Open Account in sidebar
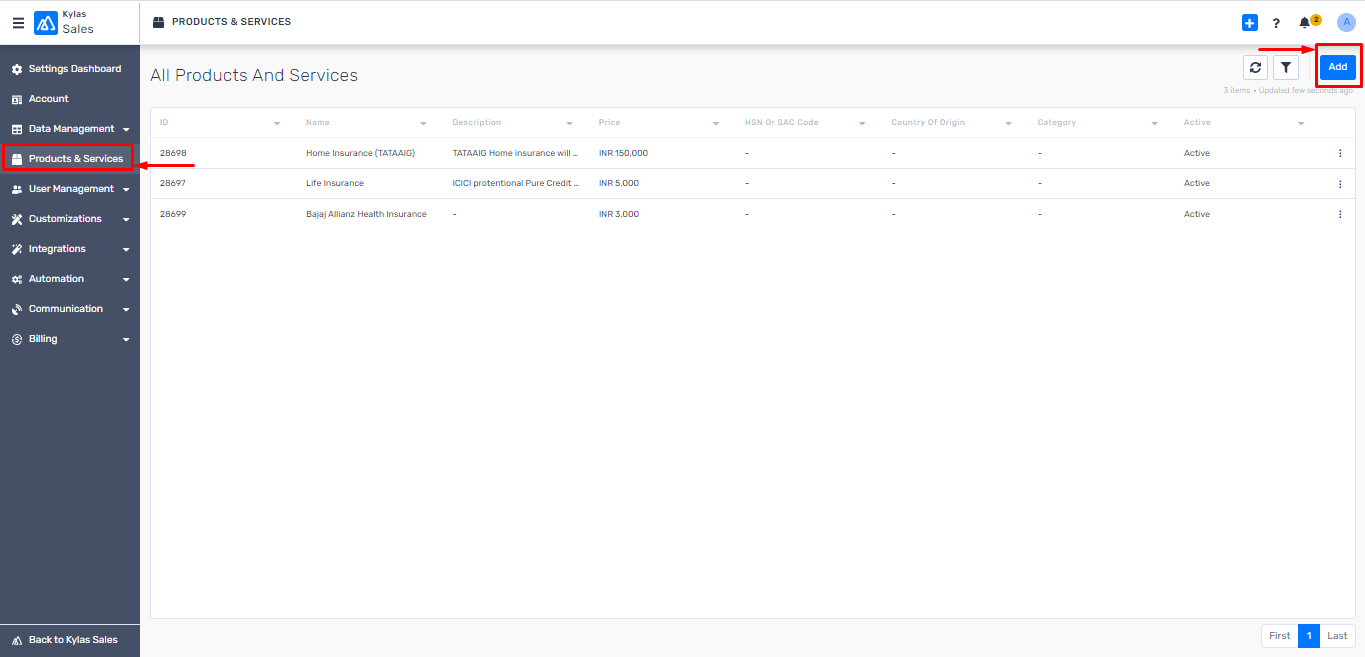This screenshot has height=657, width=1365. tap(70, 99)
